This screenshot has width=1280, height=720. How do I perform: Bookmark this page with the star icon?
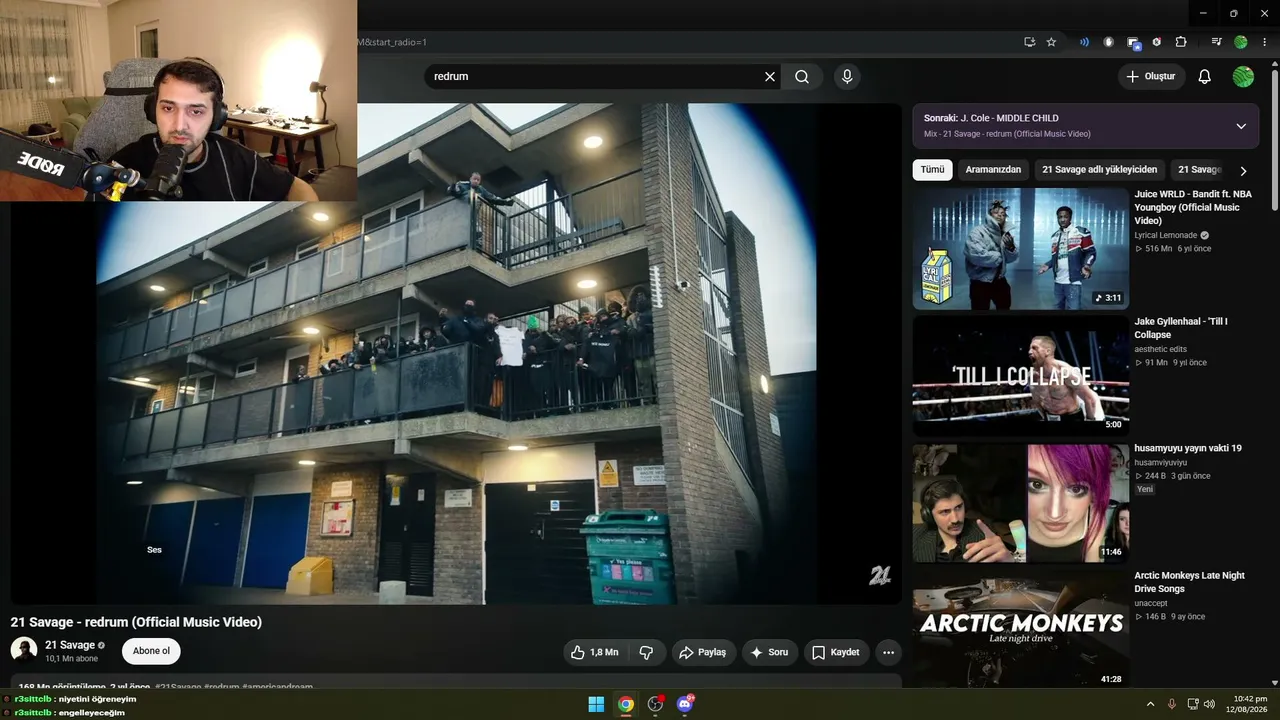pos(1051,42)
